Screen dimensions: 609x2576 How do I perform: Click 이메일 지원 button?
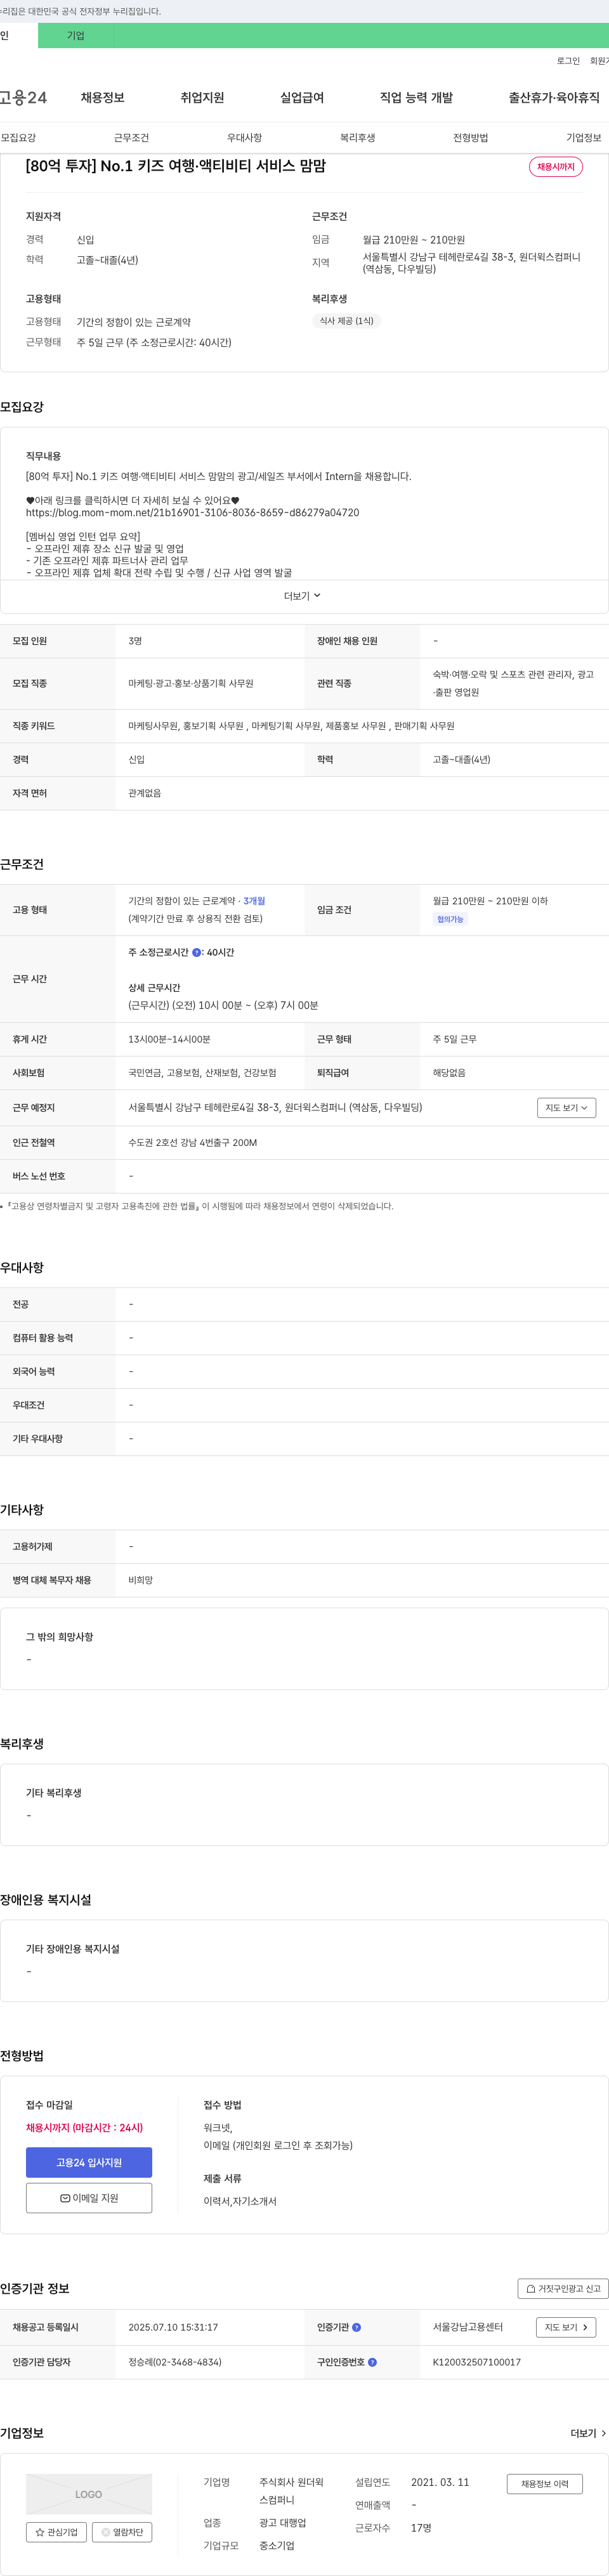tap(89, 2198)
